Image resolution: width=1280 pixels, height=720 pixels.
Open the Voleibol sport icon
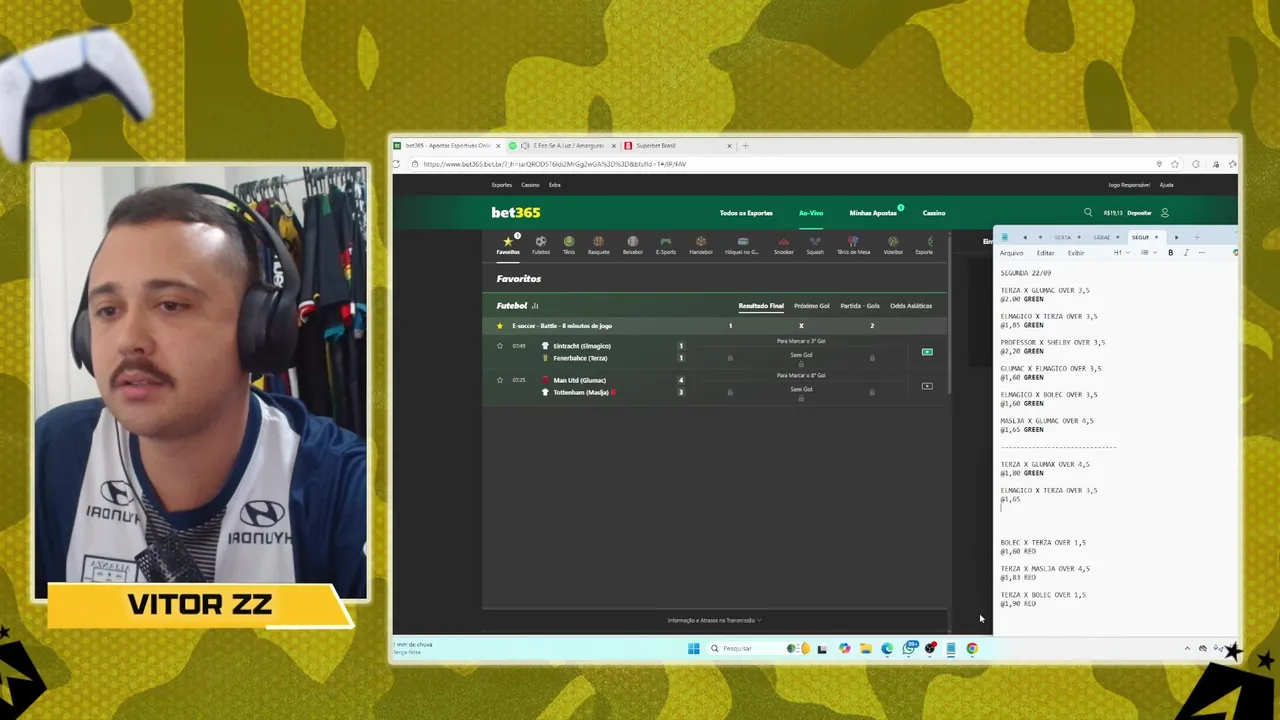893,244
